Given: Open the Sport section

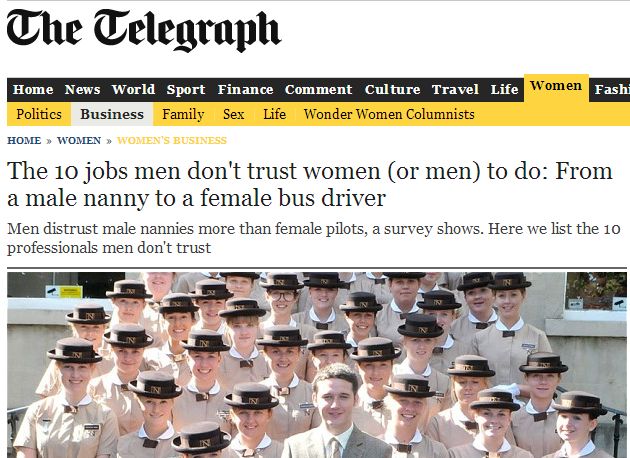Looking at the screenshot, I should point(186,90).
